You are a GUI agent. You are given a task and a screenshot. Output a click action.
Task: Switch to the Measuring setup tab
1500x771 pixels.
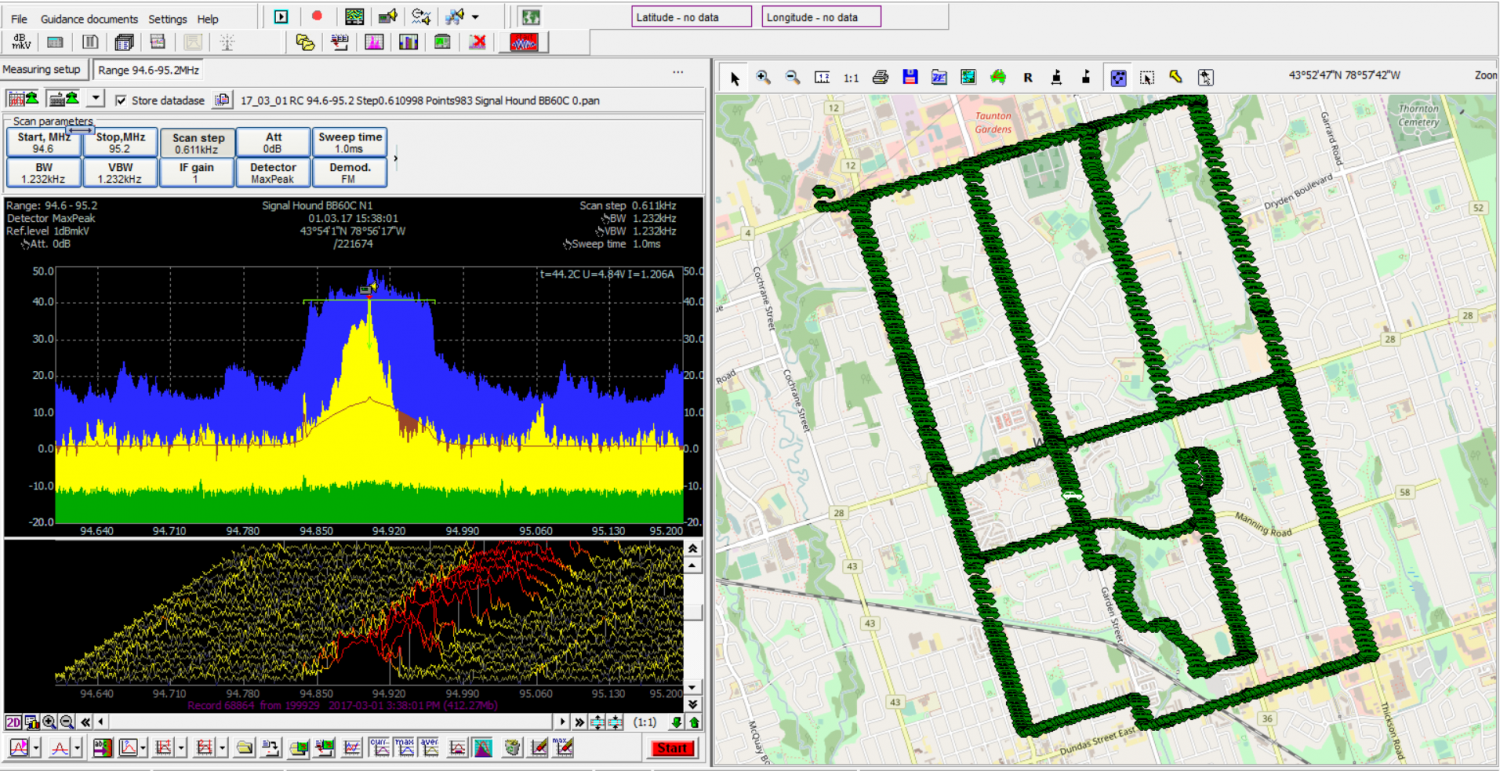point(41,70)
